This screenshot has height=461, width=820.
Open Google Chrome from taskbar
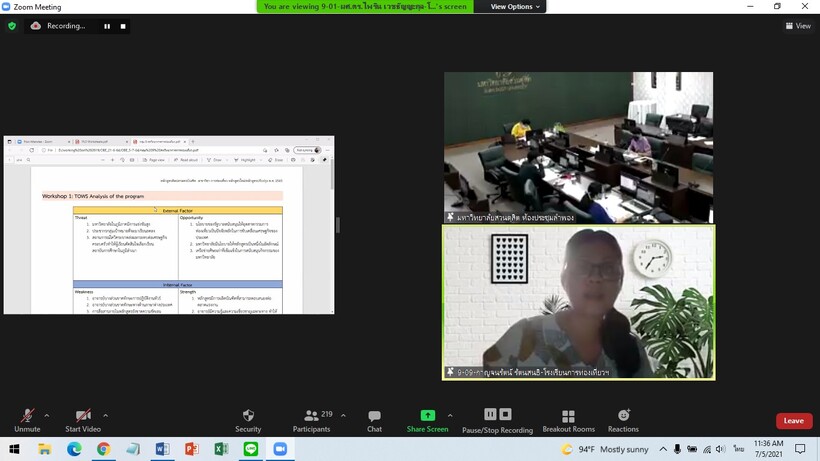pyautogui.click(x=104, y=449)
